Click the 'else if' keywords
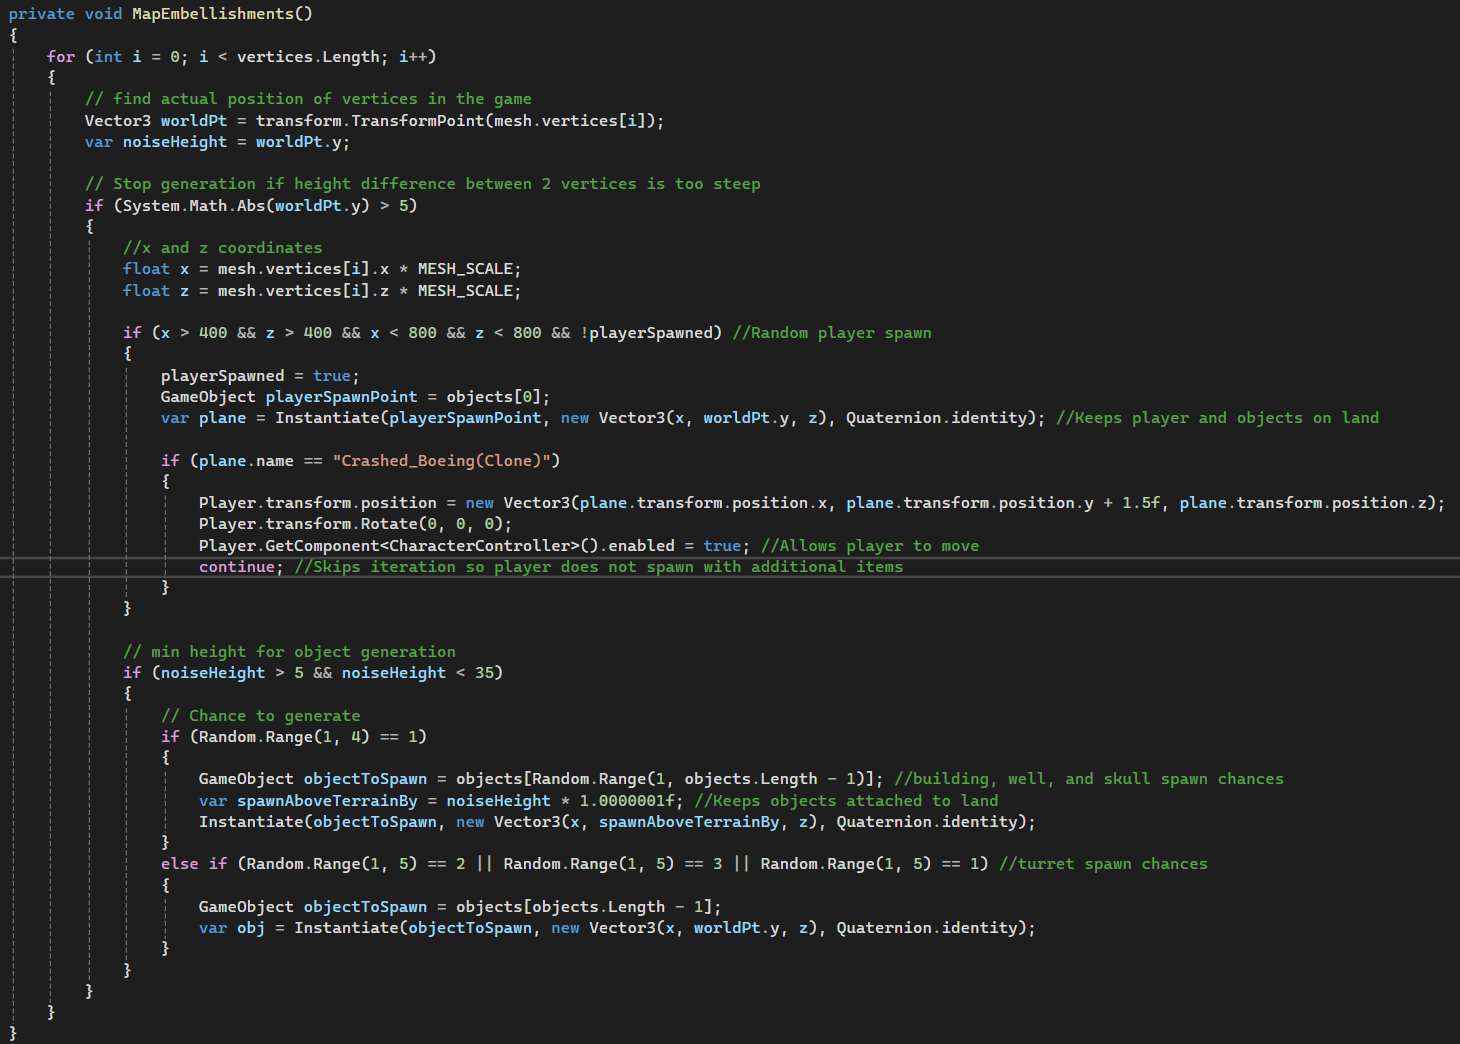Viewport: 1460px width, 1044px height. coord(194,864)
